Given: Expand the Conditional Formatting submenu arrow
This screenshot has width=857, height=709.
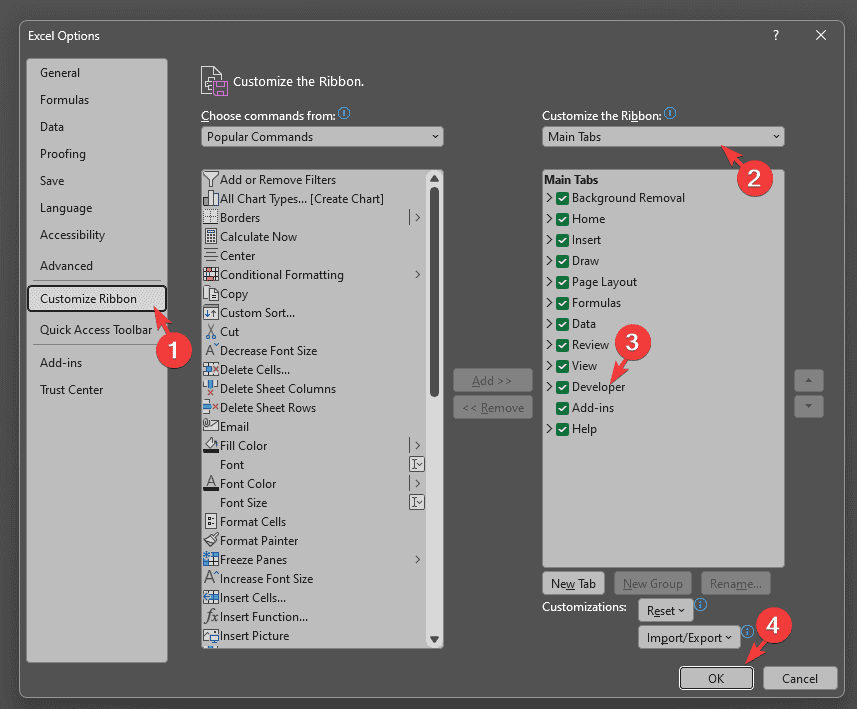Looking at the screenshot, I should 418,274.
